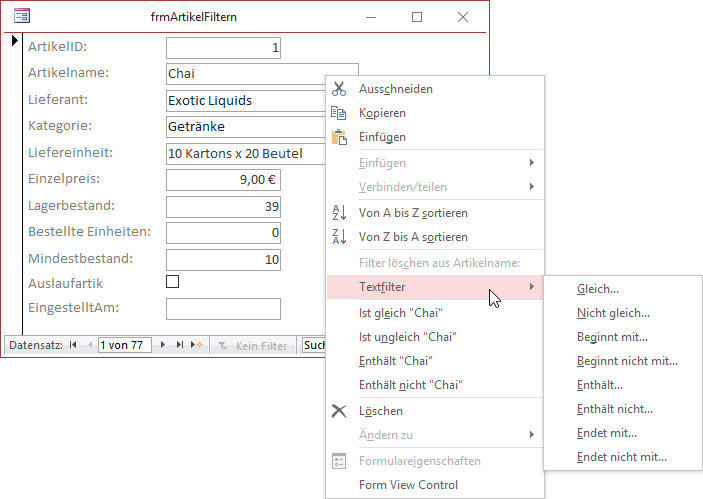
Task: Click the Liefereinheit field
Action: (x=246, y=154)
